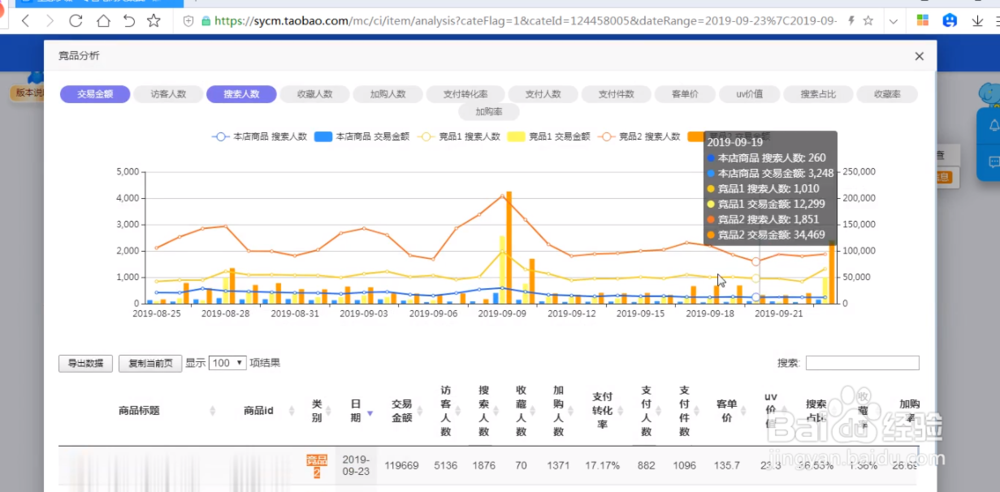Click the 导出数据 export button
This screenshot has width=1000, height=492.
(x=85, y=364)
